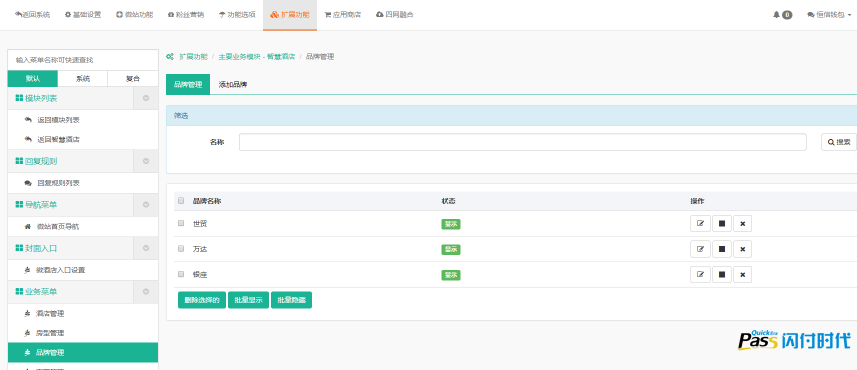The image size is (857, 370).
Task: Check the box for 万达 brand
Action: click(x=181, y=249)
